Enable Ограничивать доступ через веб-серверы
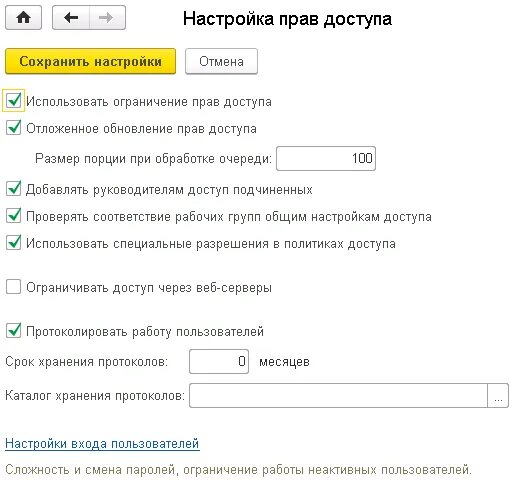Viewport: 517px width, 482px height. (x=13, y=287)
